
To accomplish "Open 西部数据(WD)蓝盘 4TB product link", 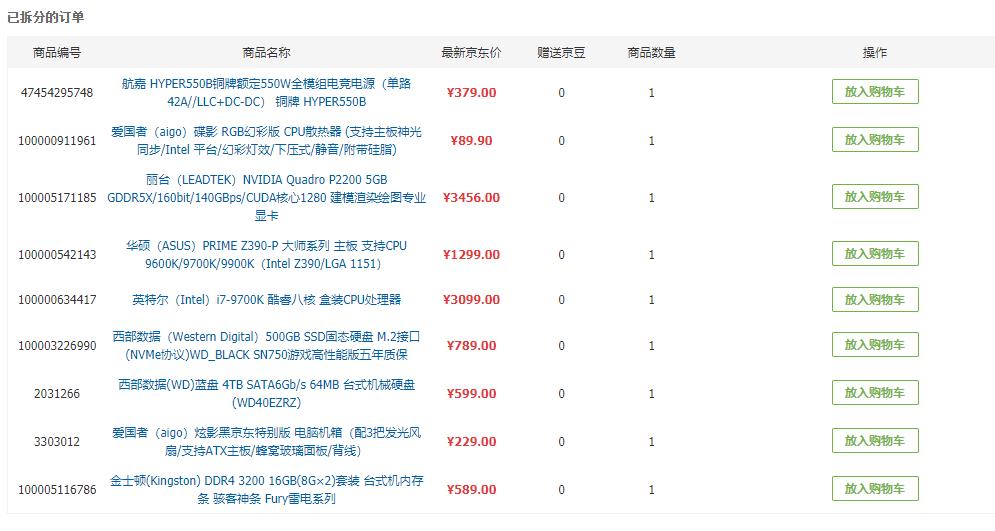I will (x=267, y=393).
